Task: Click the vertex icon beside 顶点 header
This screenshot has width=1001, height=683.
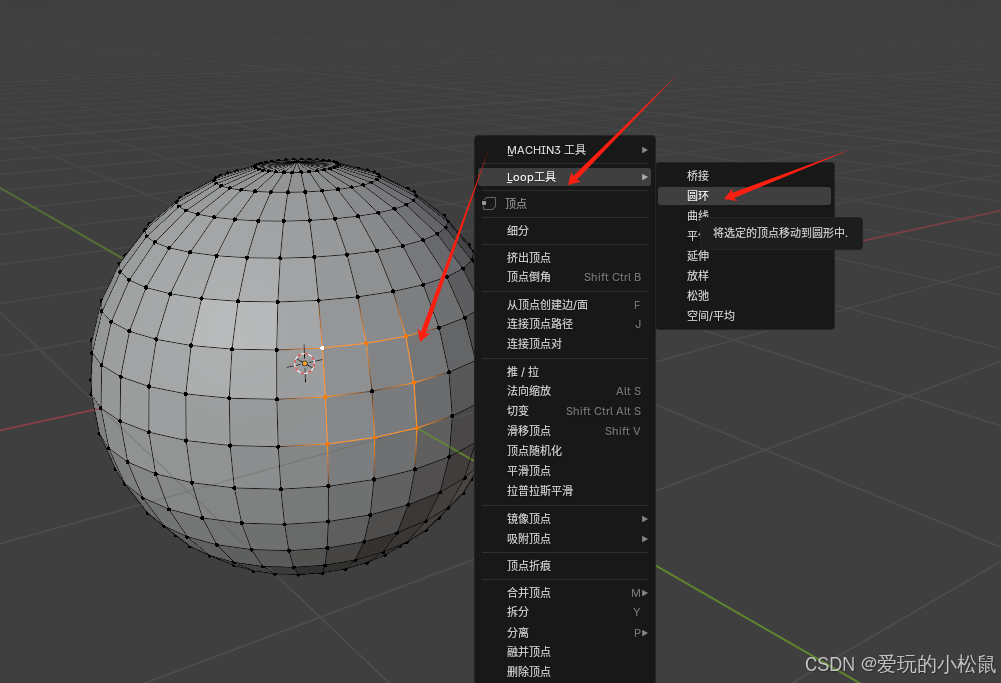Action: [489, 204]
